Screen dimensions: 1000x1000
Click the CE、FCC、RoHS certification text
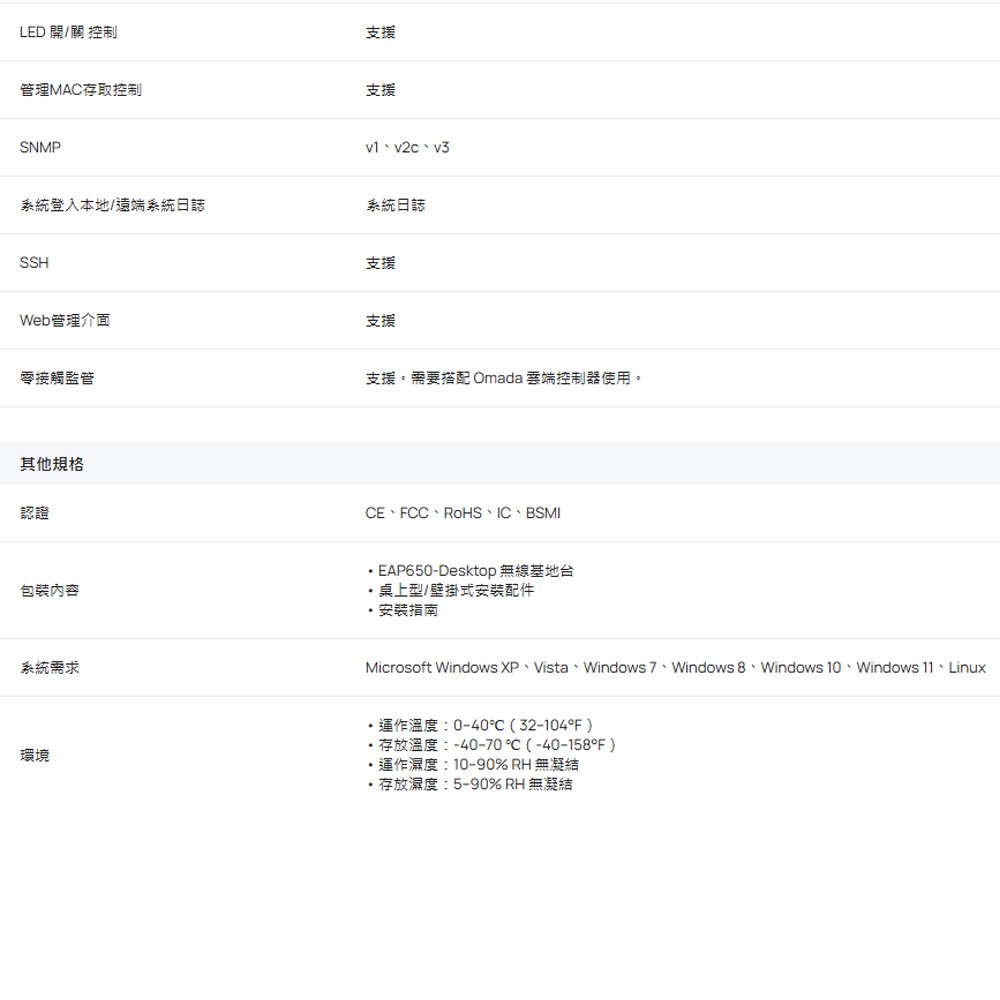pyautogui.click(x=463, y=512)
